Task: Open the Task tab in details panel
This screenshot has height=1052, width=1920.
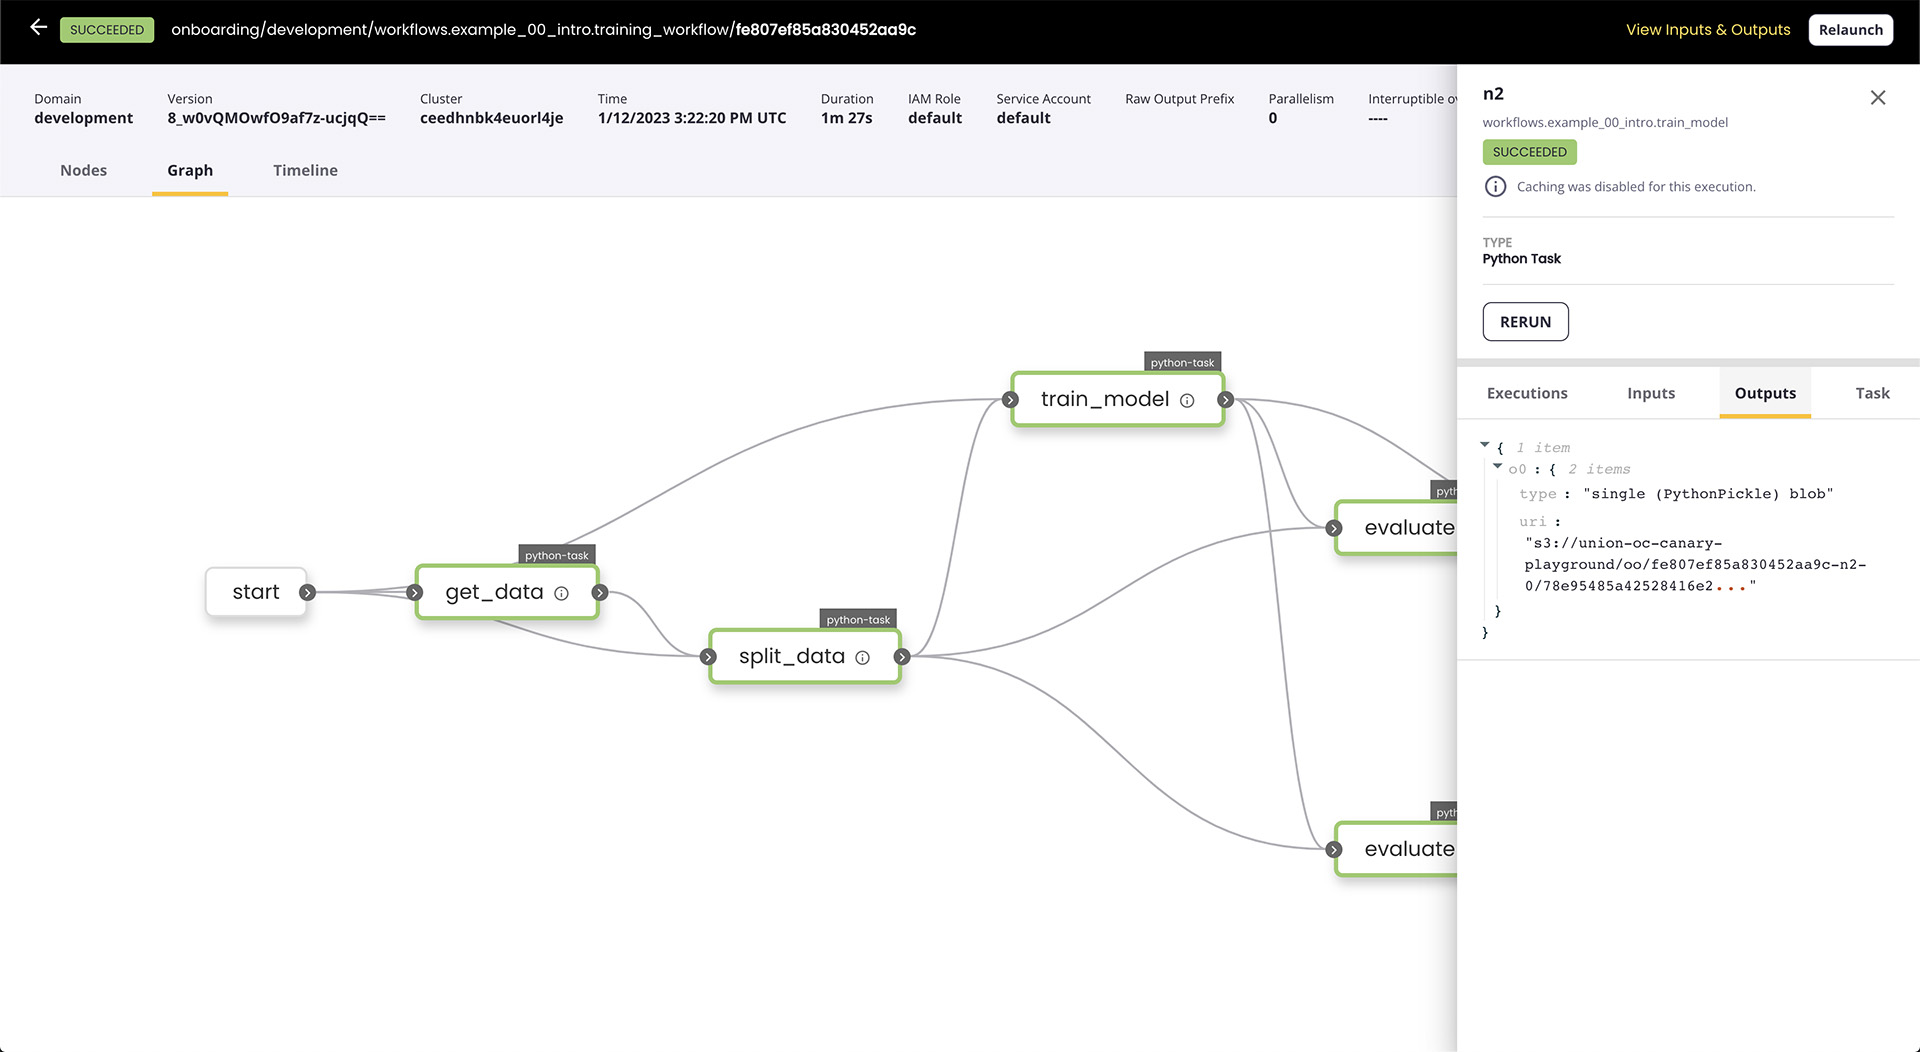Action: point(1872,393)
